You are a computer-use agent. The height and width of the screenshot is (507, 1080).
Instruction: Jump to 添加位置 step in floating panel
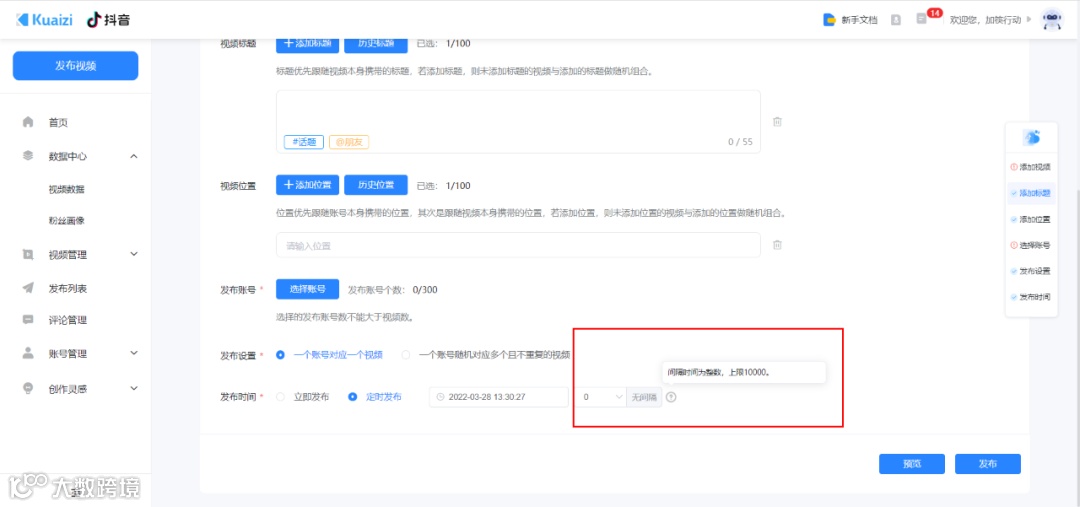[1031, 220]
